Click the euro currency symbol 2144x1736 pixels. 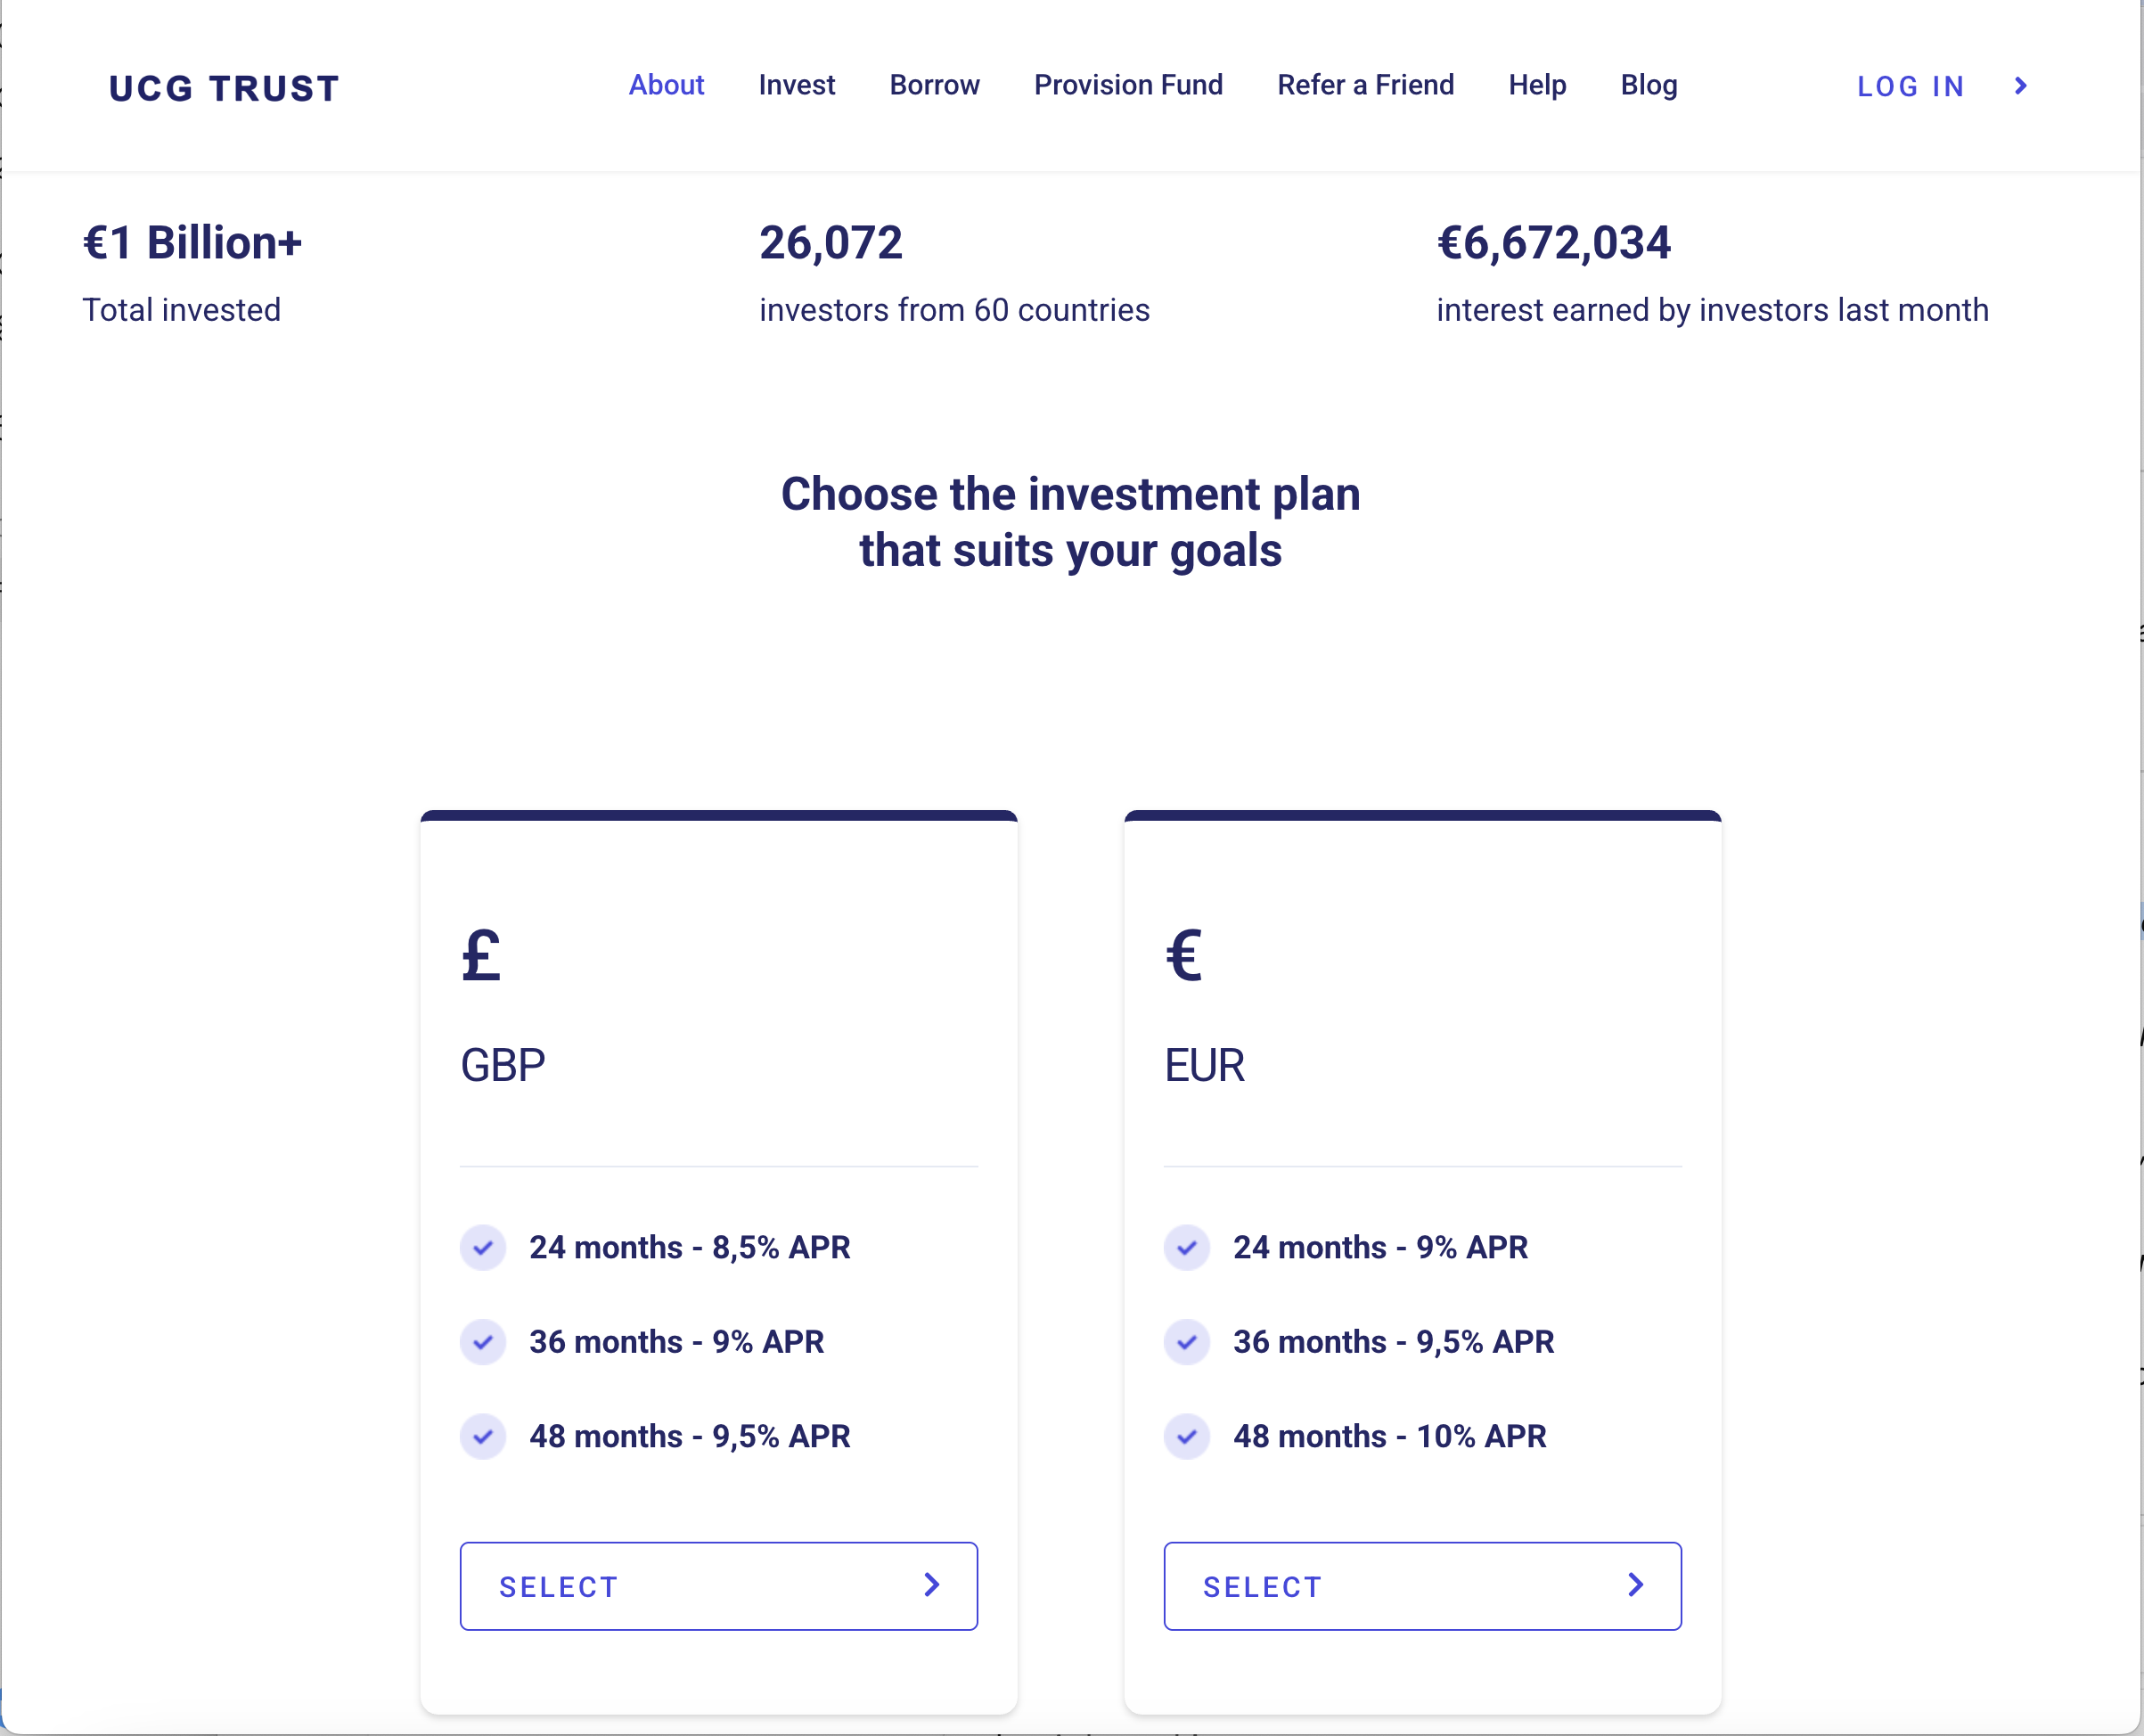tap(1184, 955)
